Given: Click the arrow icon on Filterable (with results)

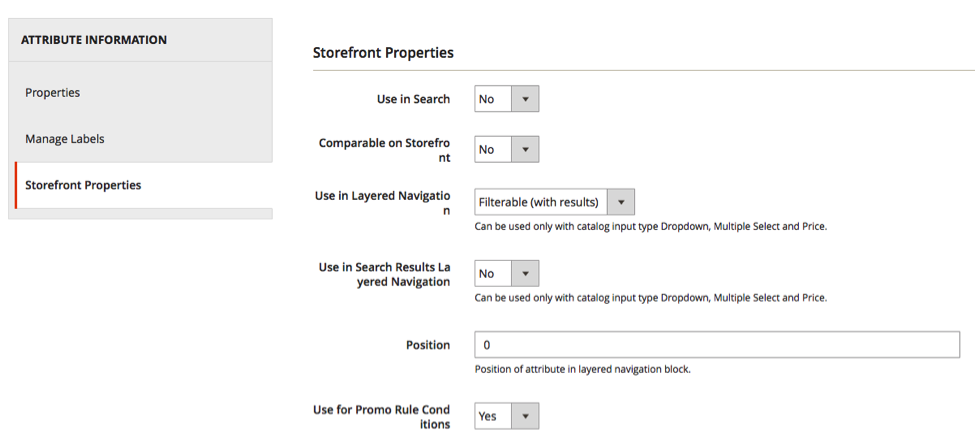Looking at the screenshot, I should click(x=621, y=202).
